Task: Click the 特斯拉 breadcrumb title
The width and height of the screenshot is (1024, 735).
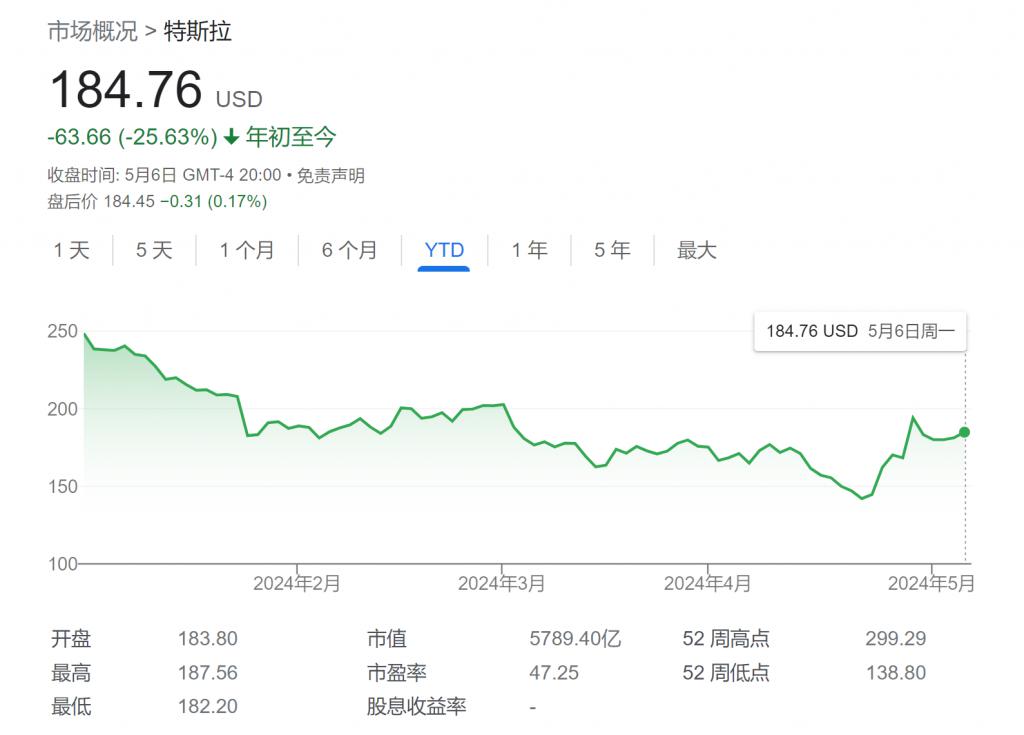Action: coord(197,31)
